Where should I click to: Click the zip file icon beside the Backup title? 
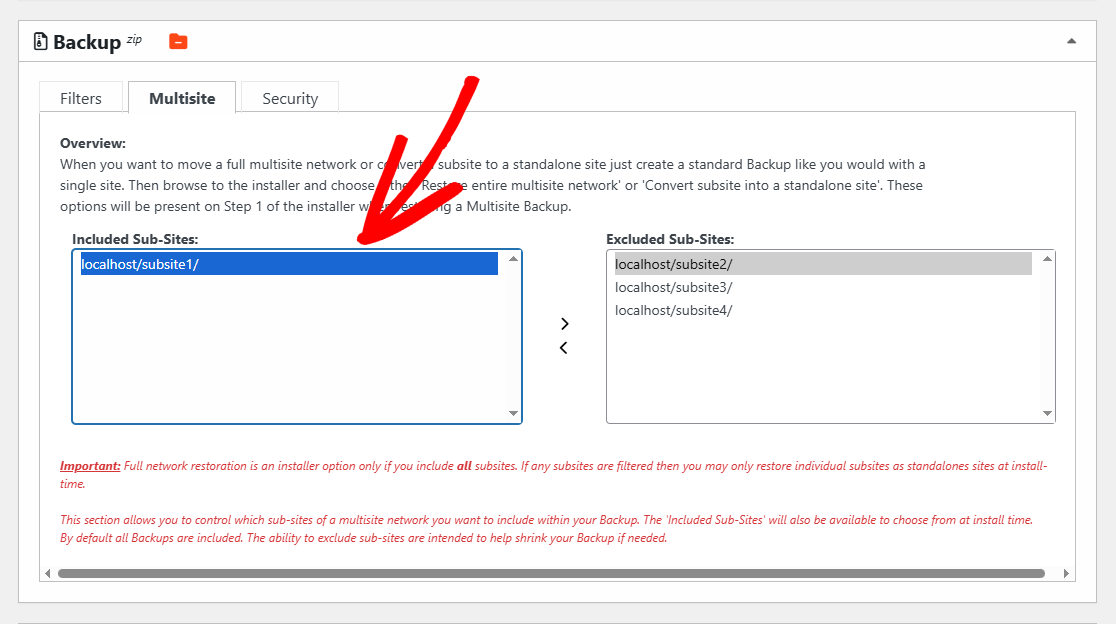(38, 41)
